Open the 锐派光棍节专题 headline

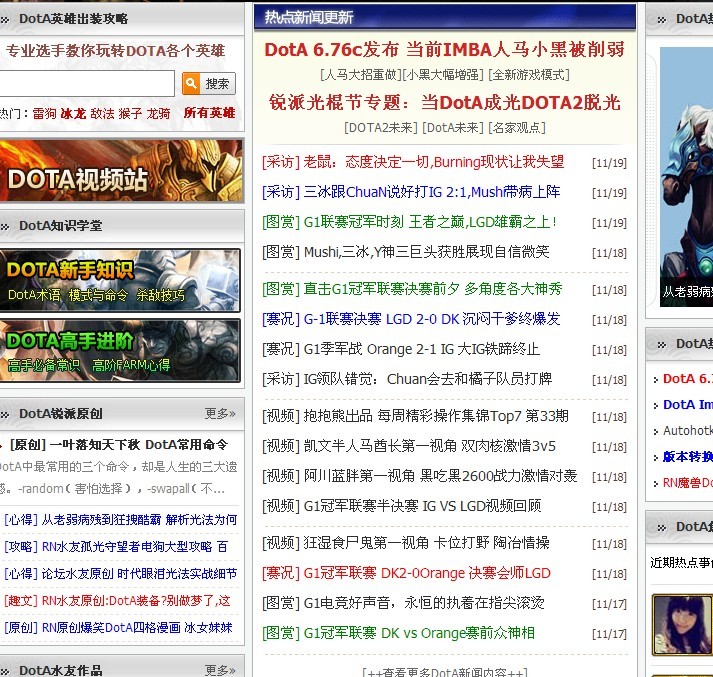[x=444, y=102]
